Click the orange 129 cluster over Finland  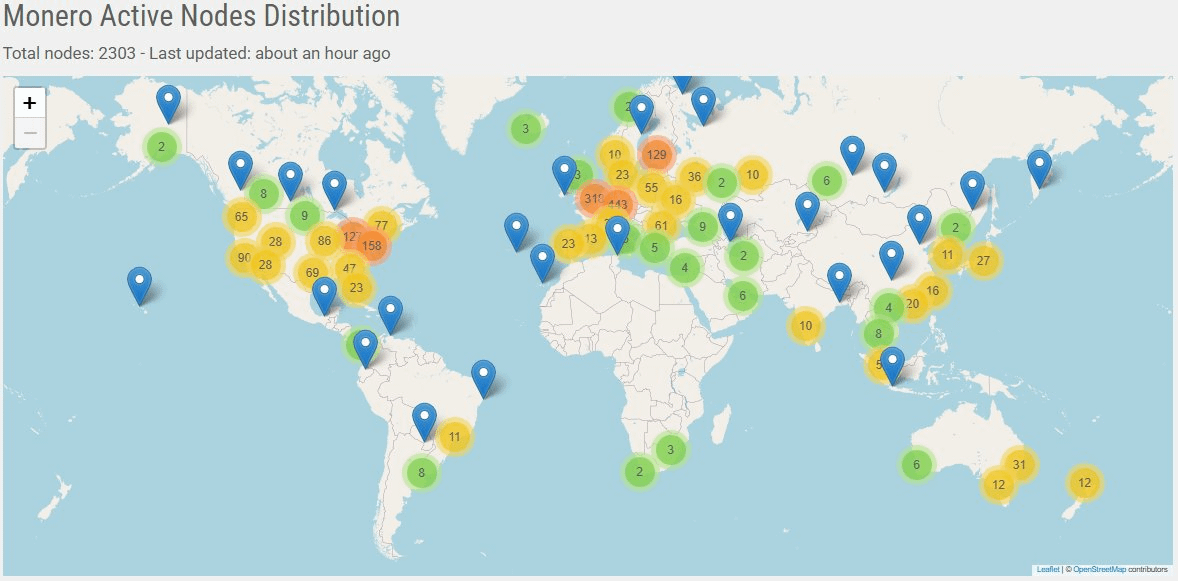(656, 155)
